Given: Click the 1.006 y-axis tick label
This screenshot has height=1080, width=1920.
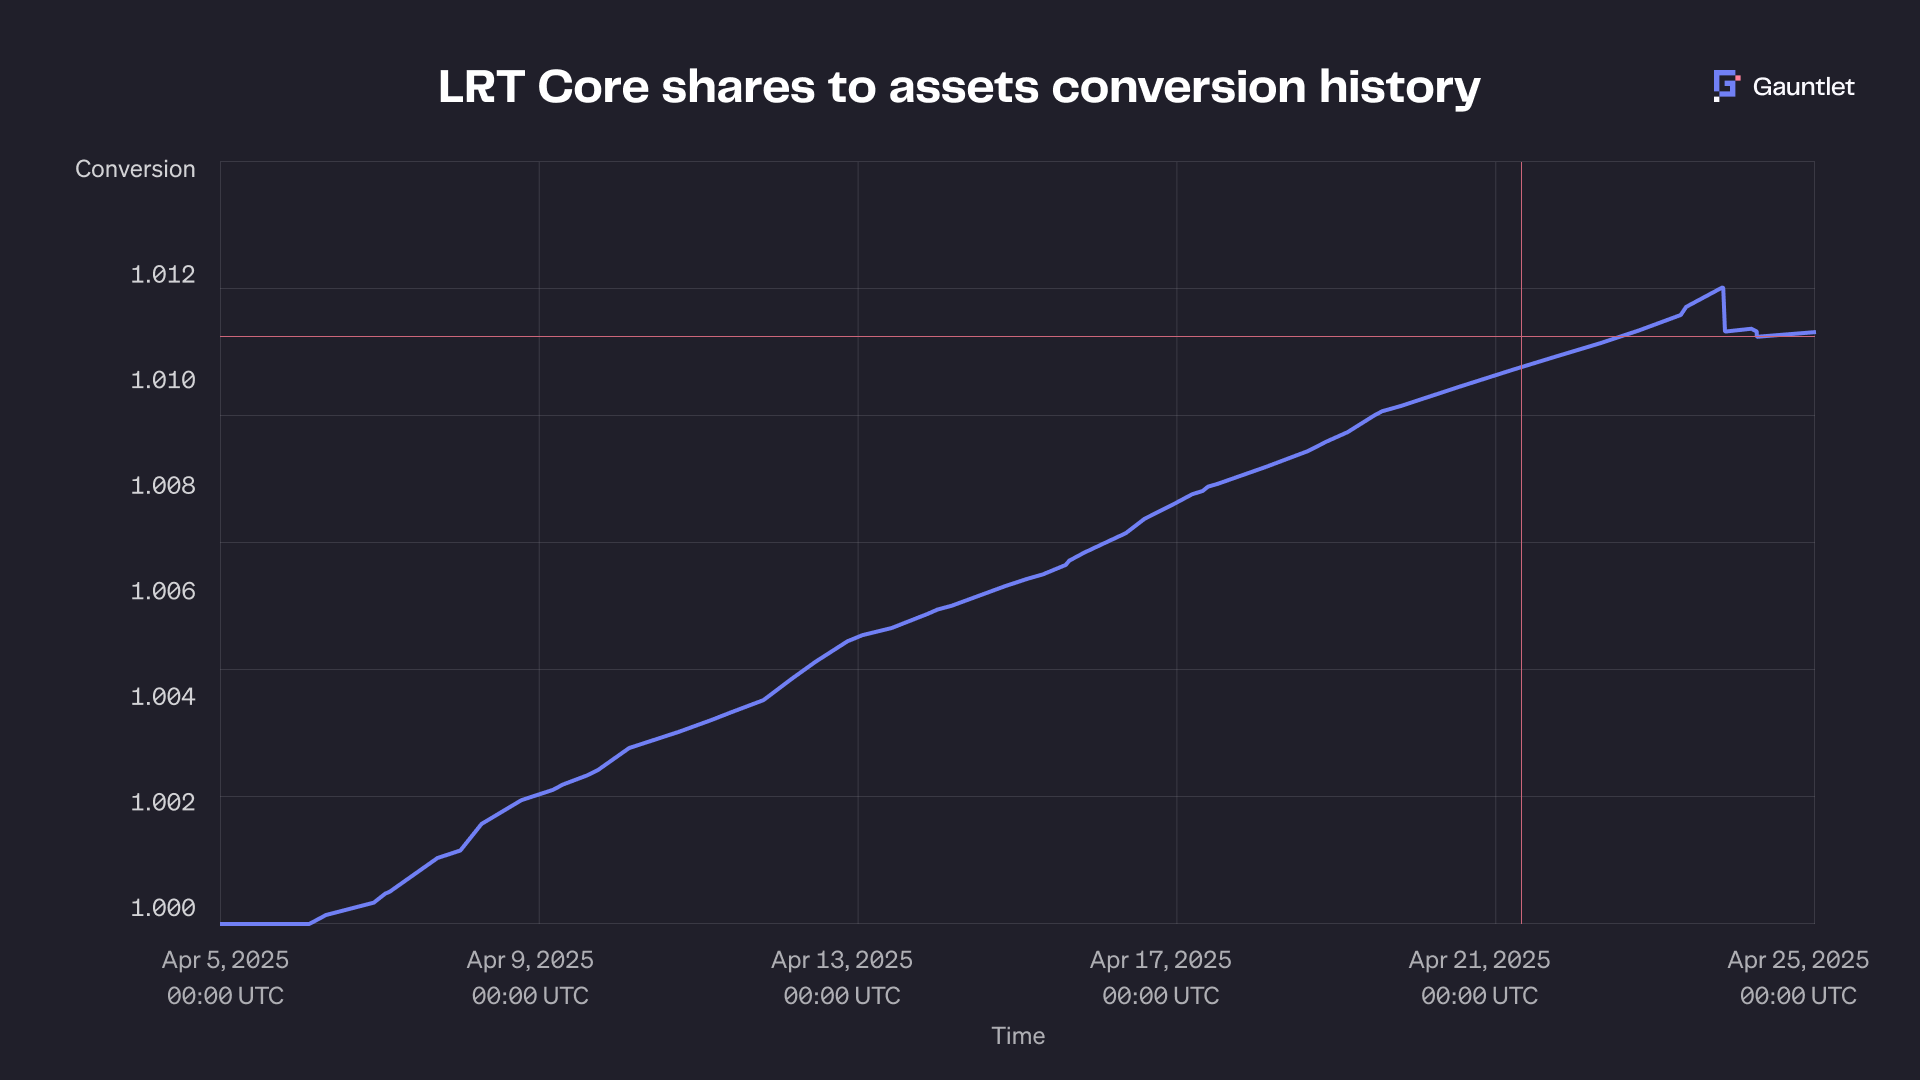Looking at the screenshot, I should (163, 591).
